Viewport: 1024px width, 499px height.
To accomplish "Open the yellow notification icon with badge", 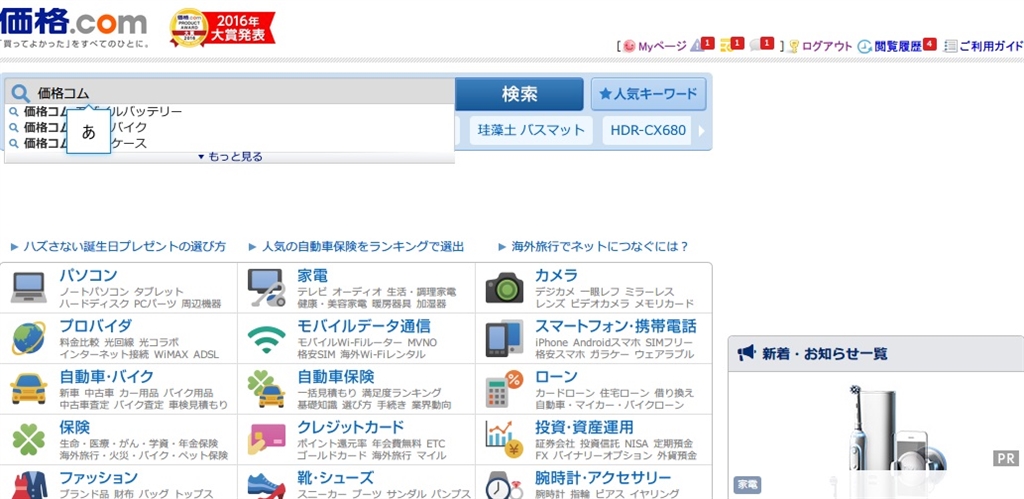I will pos(732,44).
